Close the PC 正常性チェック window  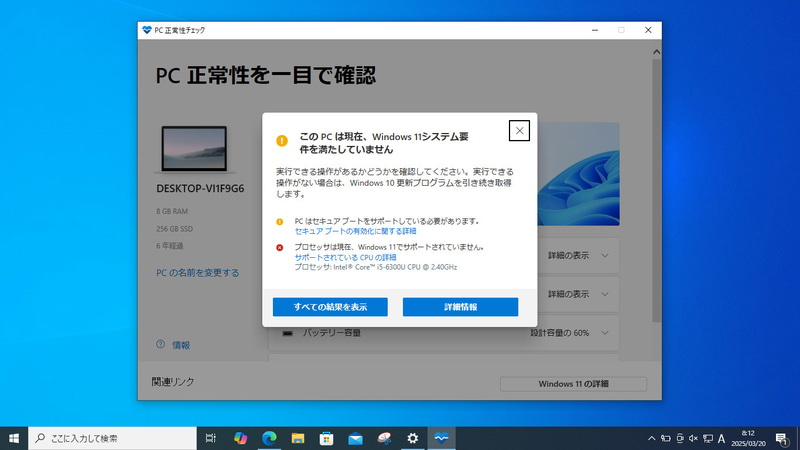648,30
